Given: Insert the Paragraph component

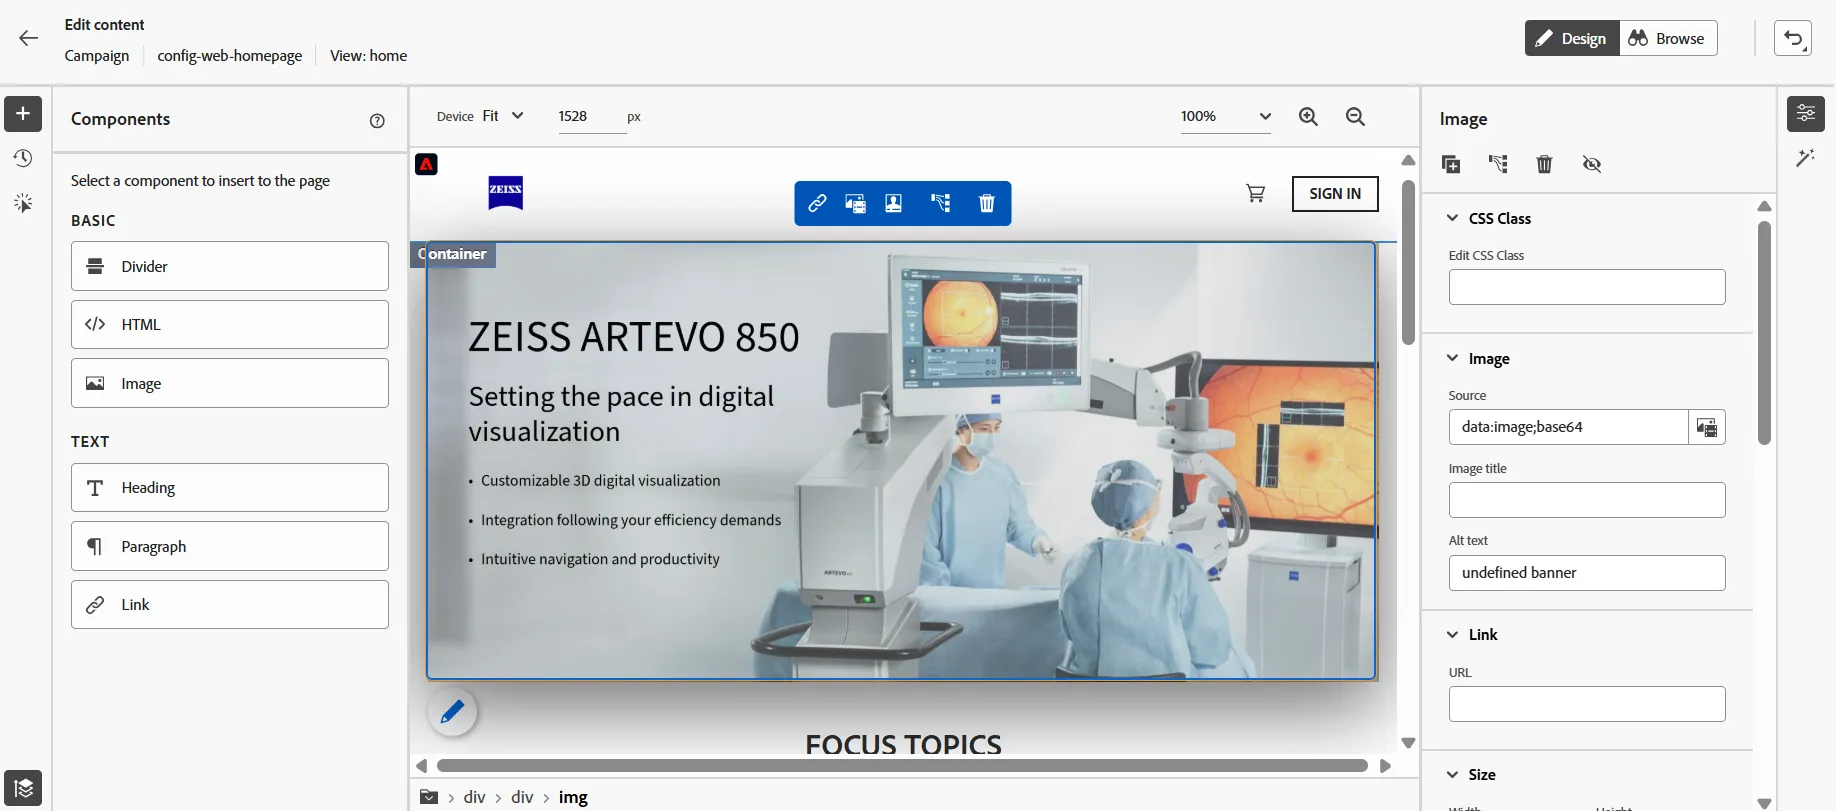Looking at the screenshot, I should (x=230, y=546).
